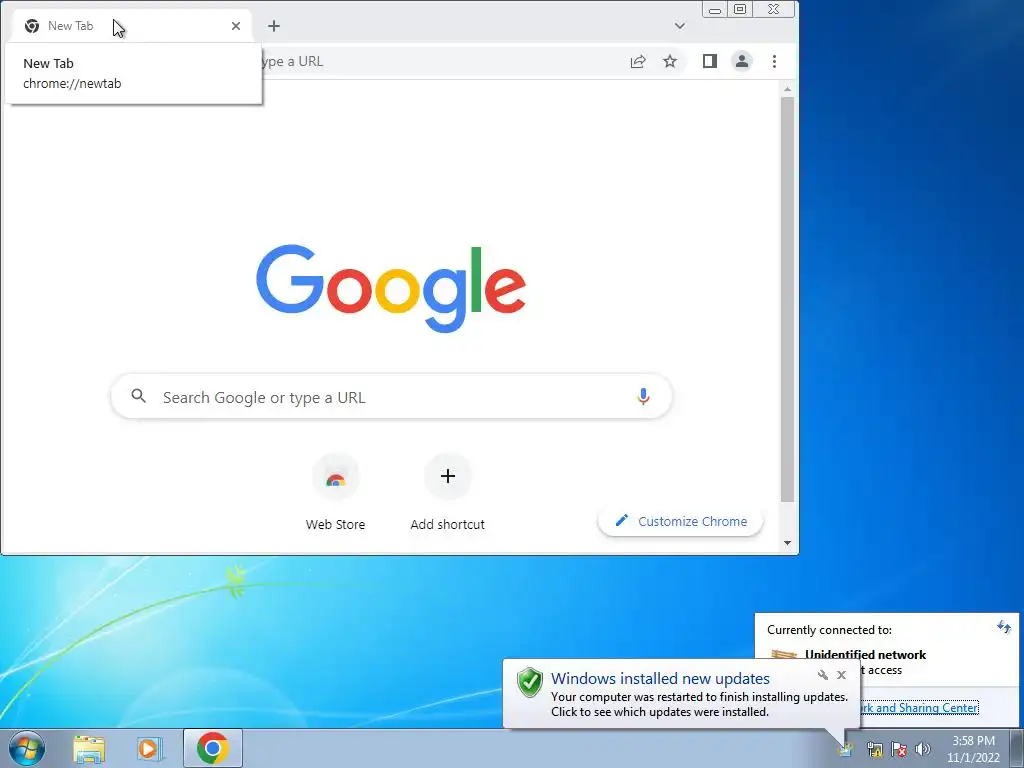Screen dimensions: 1024x768
Task: Close the New Tab tab
Action: click(x=236, y=26)
